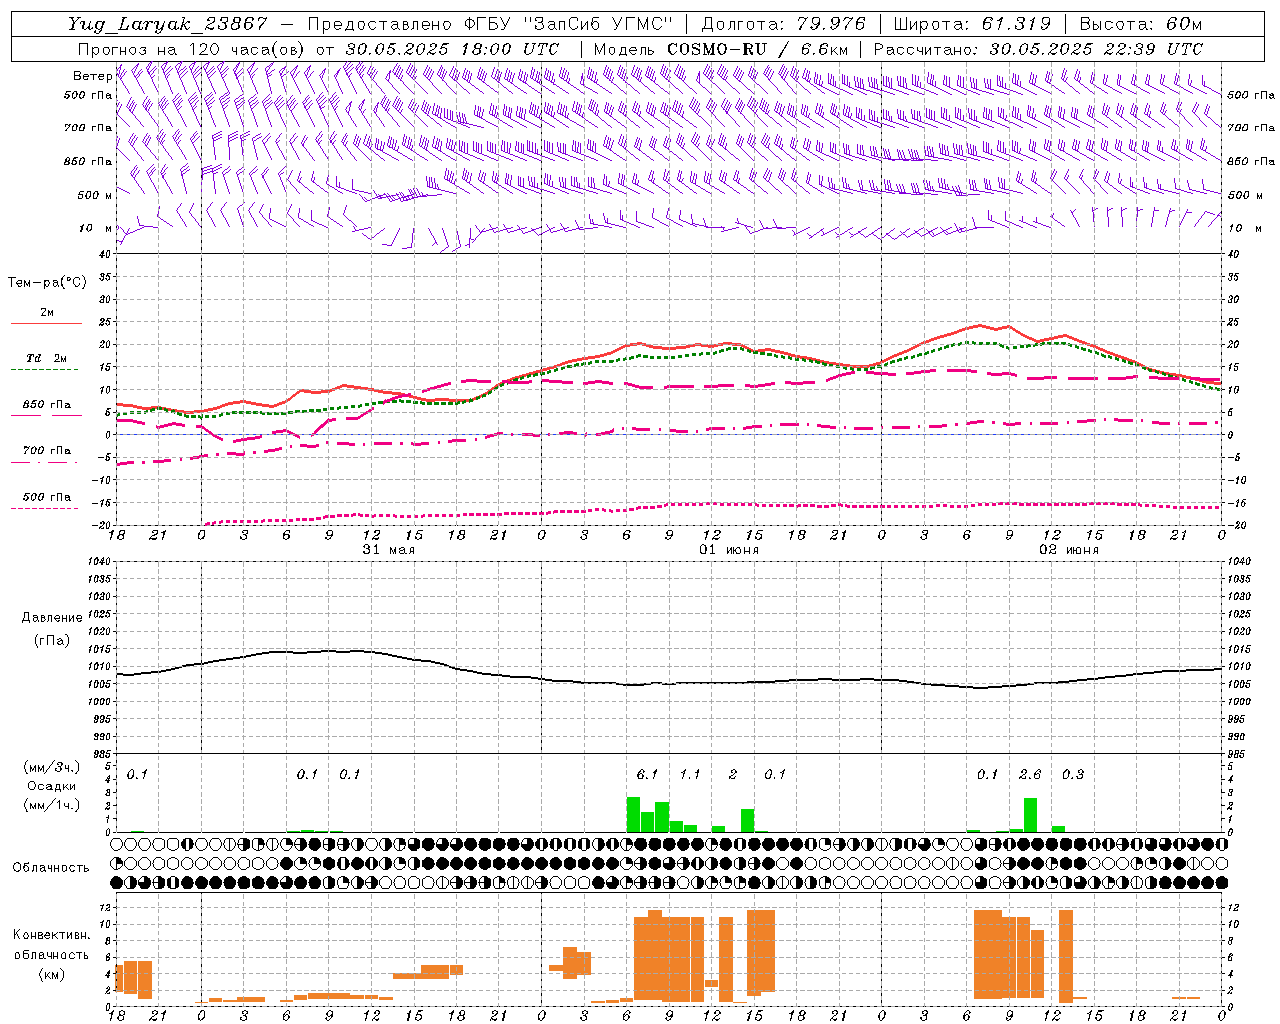1280x1024 pixels.
Task: Click the tallest green precipitation bar on 01 июня
Action: 633,814
